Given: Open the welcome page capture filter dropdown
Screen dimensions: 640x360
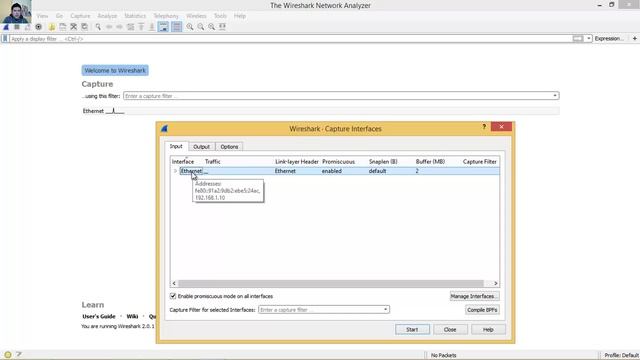Looking at the screenshot, I should tap(555, 96).
